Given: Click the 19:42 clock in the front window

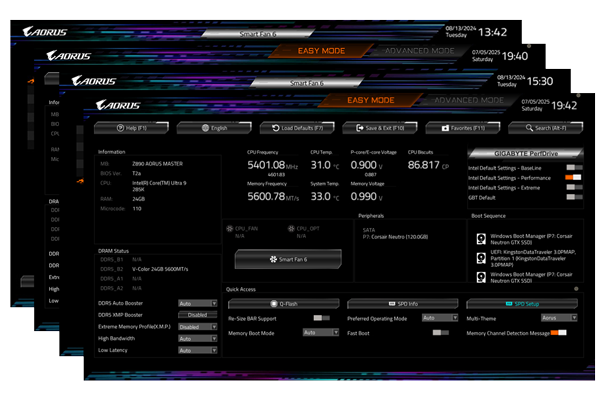Looking at the screenshot, I should [564, 105].
